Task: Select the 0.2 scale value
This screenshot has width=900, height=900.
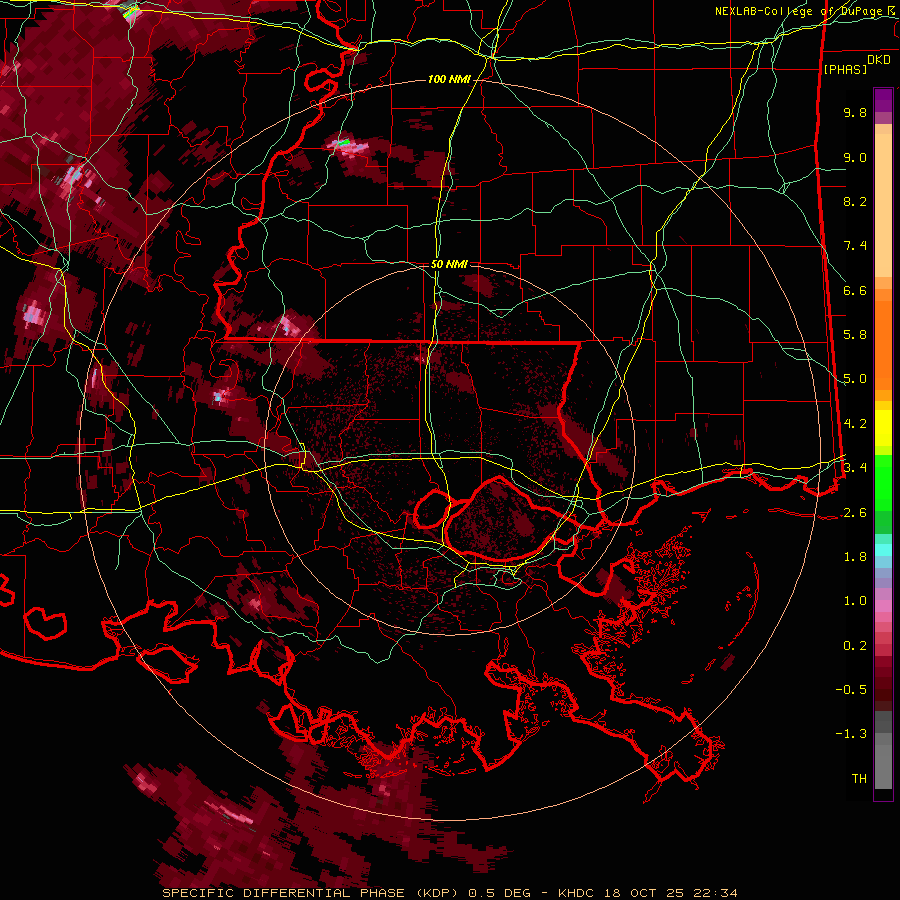Action: pos(855,646)
